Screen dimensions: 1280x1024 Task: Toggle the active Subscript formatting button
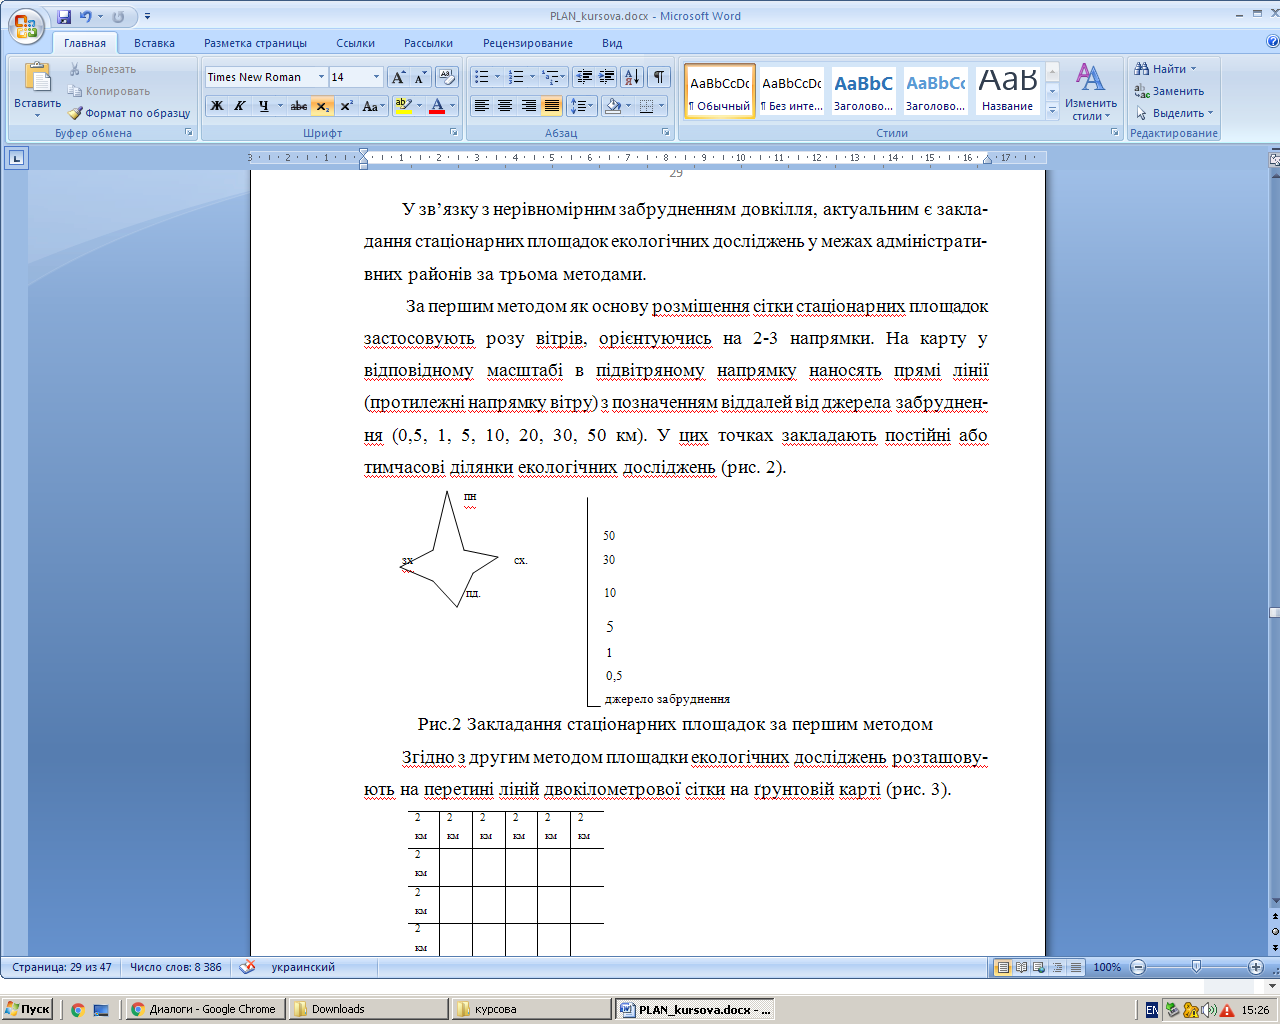coord(322,106)
